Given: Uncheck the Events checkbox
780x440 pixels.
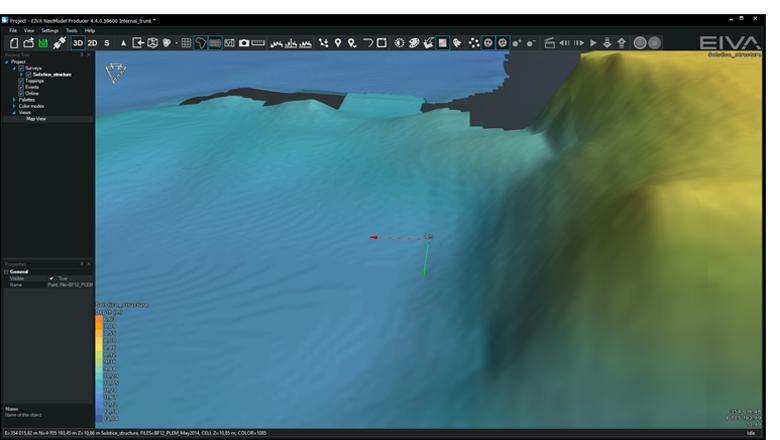Looking at the screenshot, I should [x=21, y=87].
